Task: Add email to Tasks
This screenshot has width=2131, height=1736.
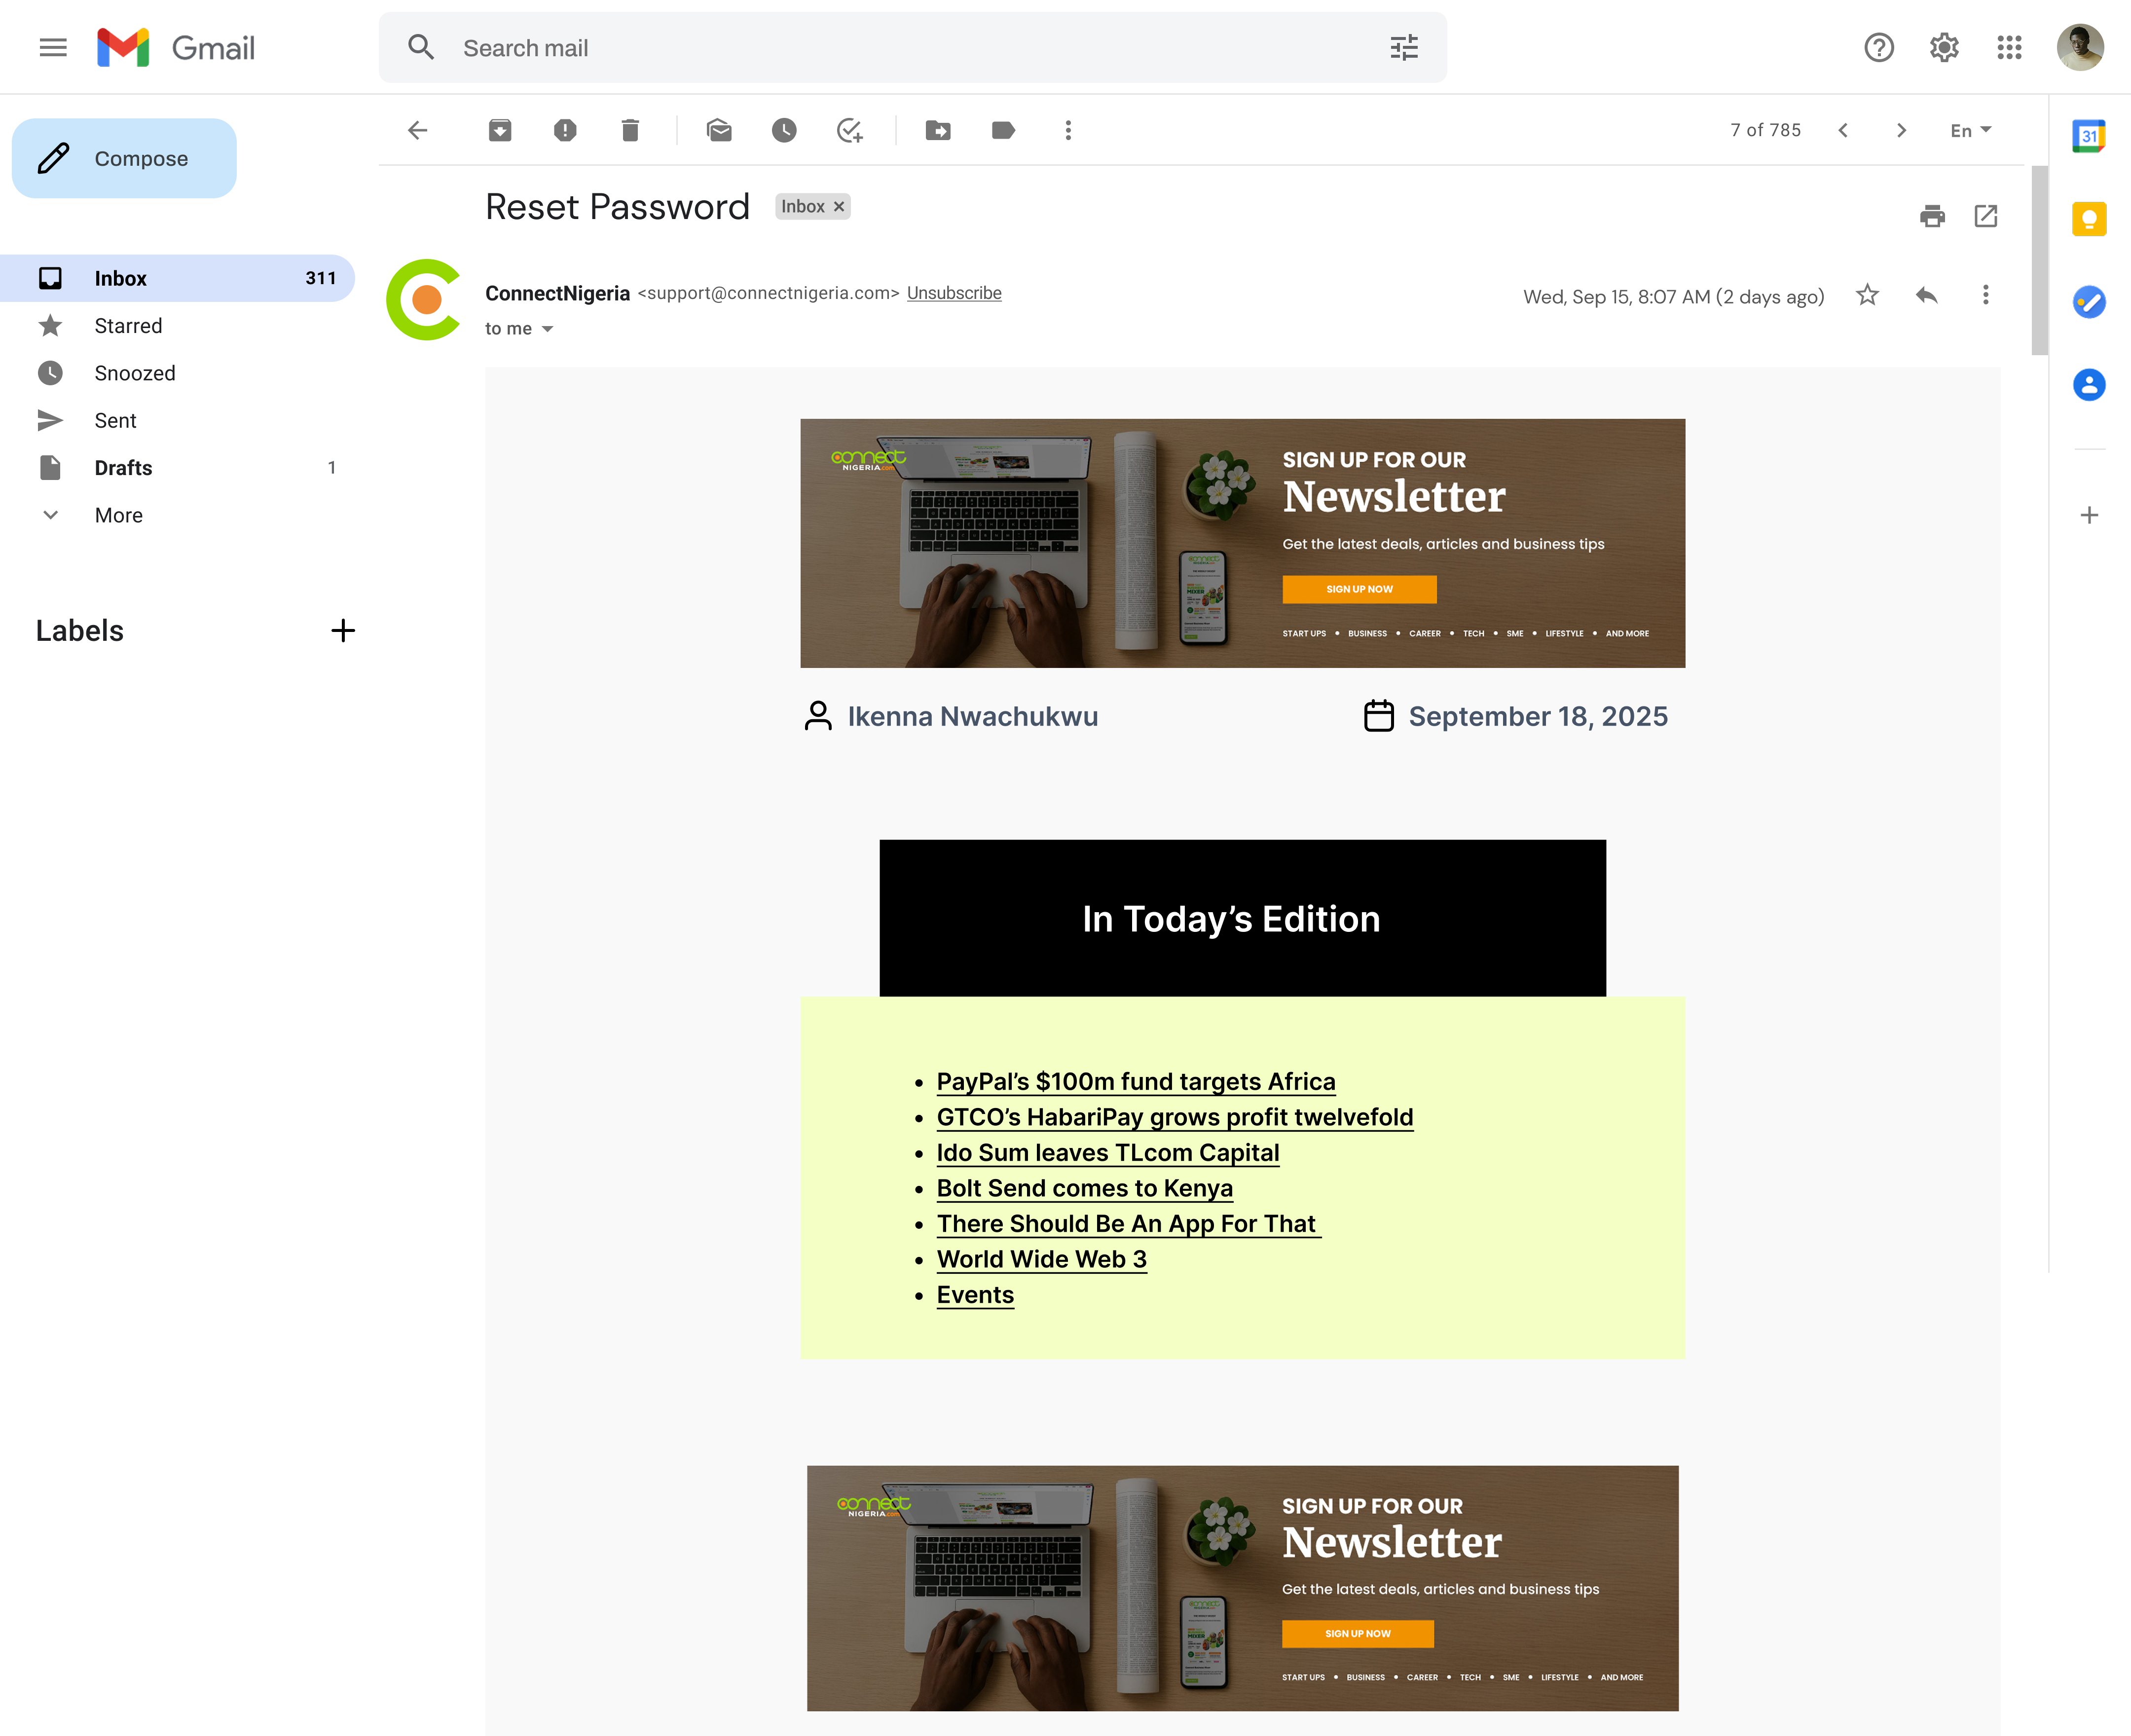Action: click(849, 130)
